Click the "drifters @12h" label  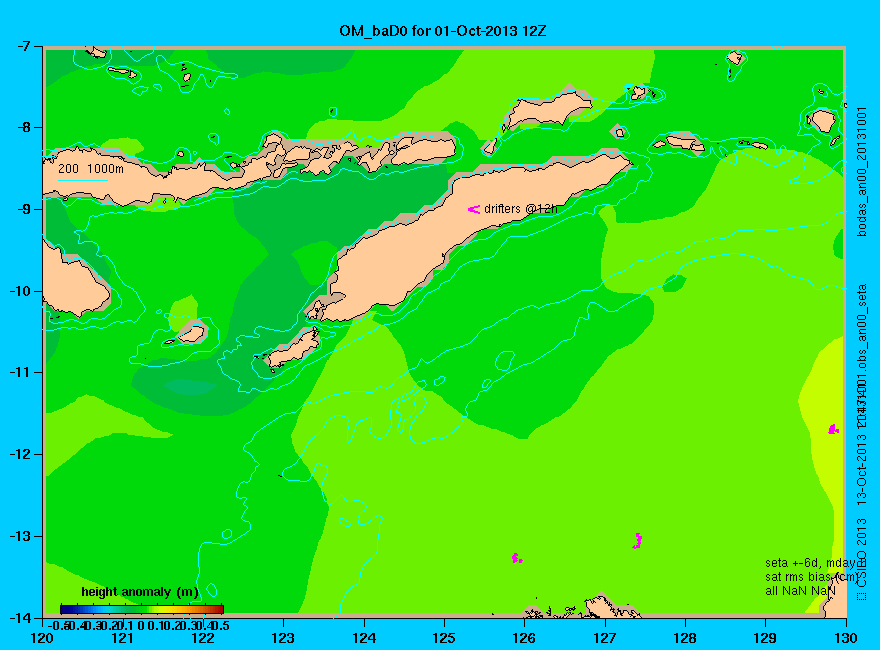pos(521,209)
